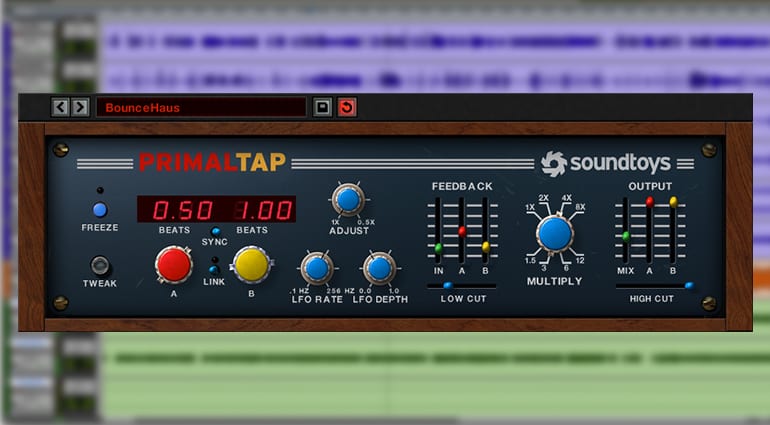Viewport: 770px width, 425px height.
Task: Click the red A delay knob
Action: point(174,265)
